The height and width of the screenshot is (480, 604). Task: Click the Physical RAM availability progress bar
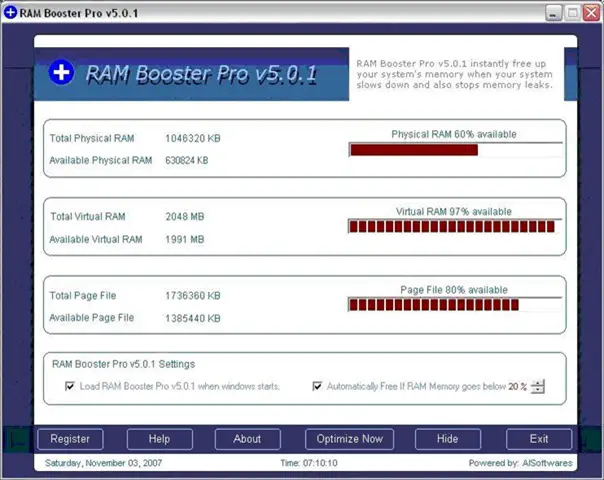click(x=455, y=149)
